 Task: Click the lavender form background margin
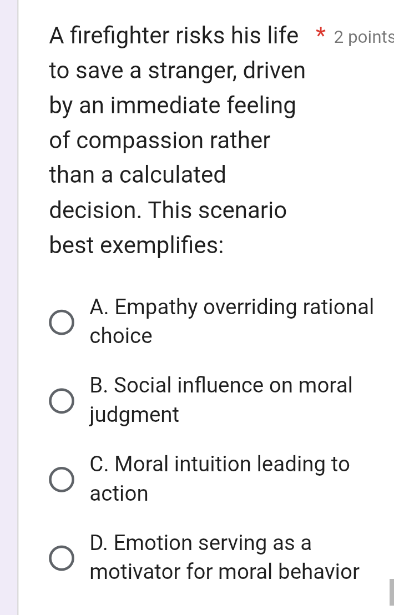pos(9,308)
